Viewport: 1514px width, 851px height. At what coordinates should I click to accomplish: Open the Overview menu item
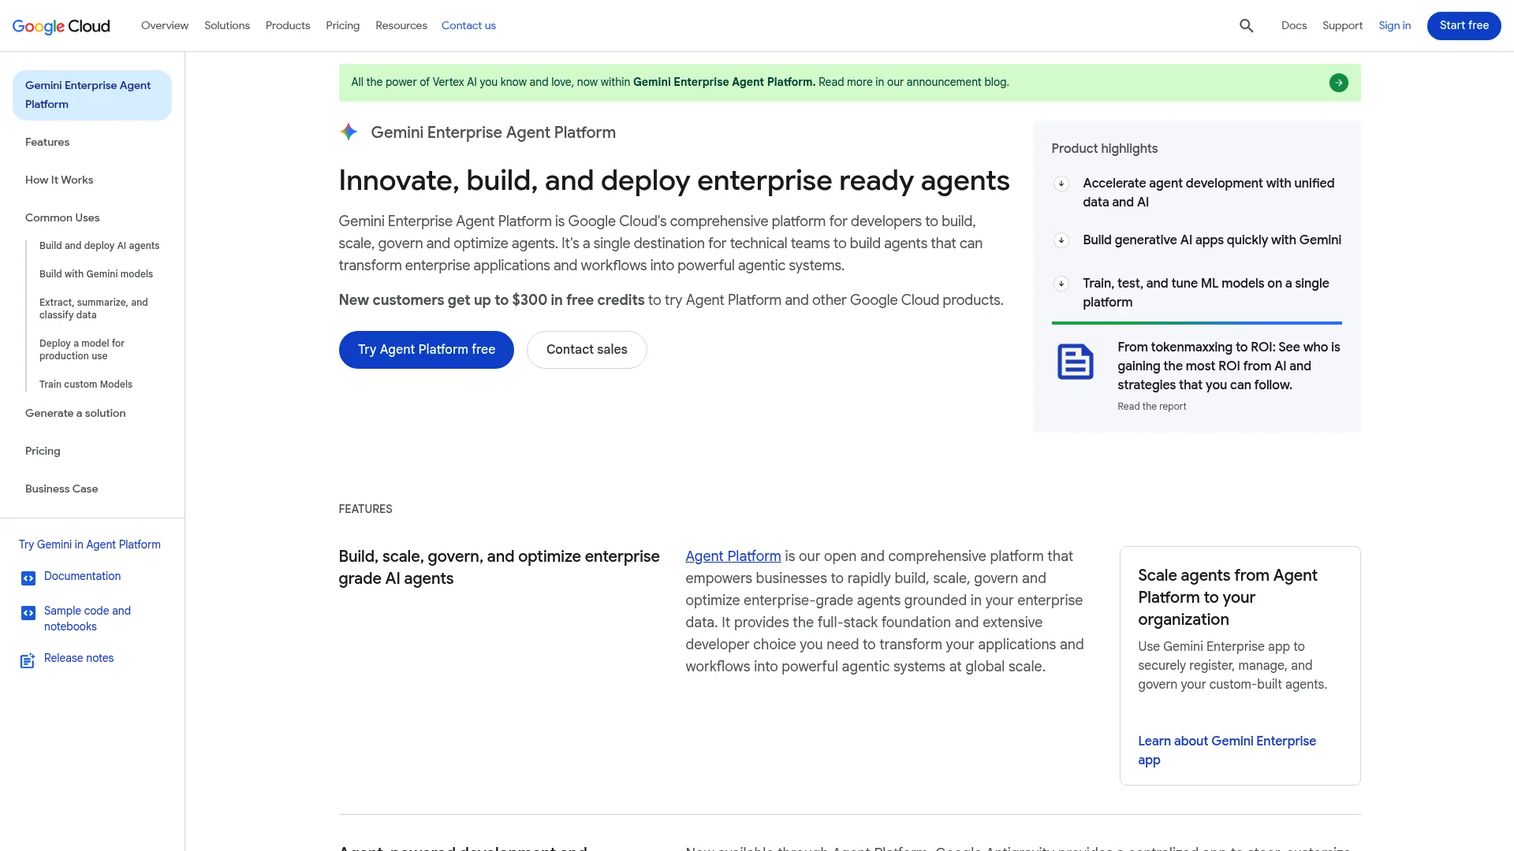(165, 26)
